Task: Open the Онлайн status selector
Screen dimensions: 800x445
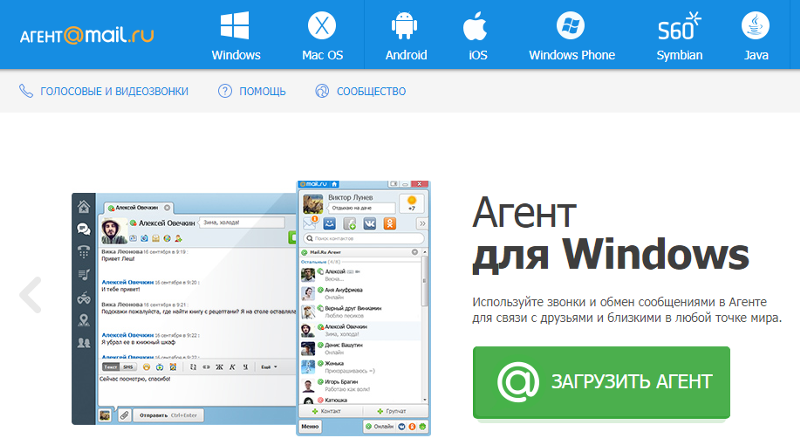Action: click(380, 427)
